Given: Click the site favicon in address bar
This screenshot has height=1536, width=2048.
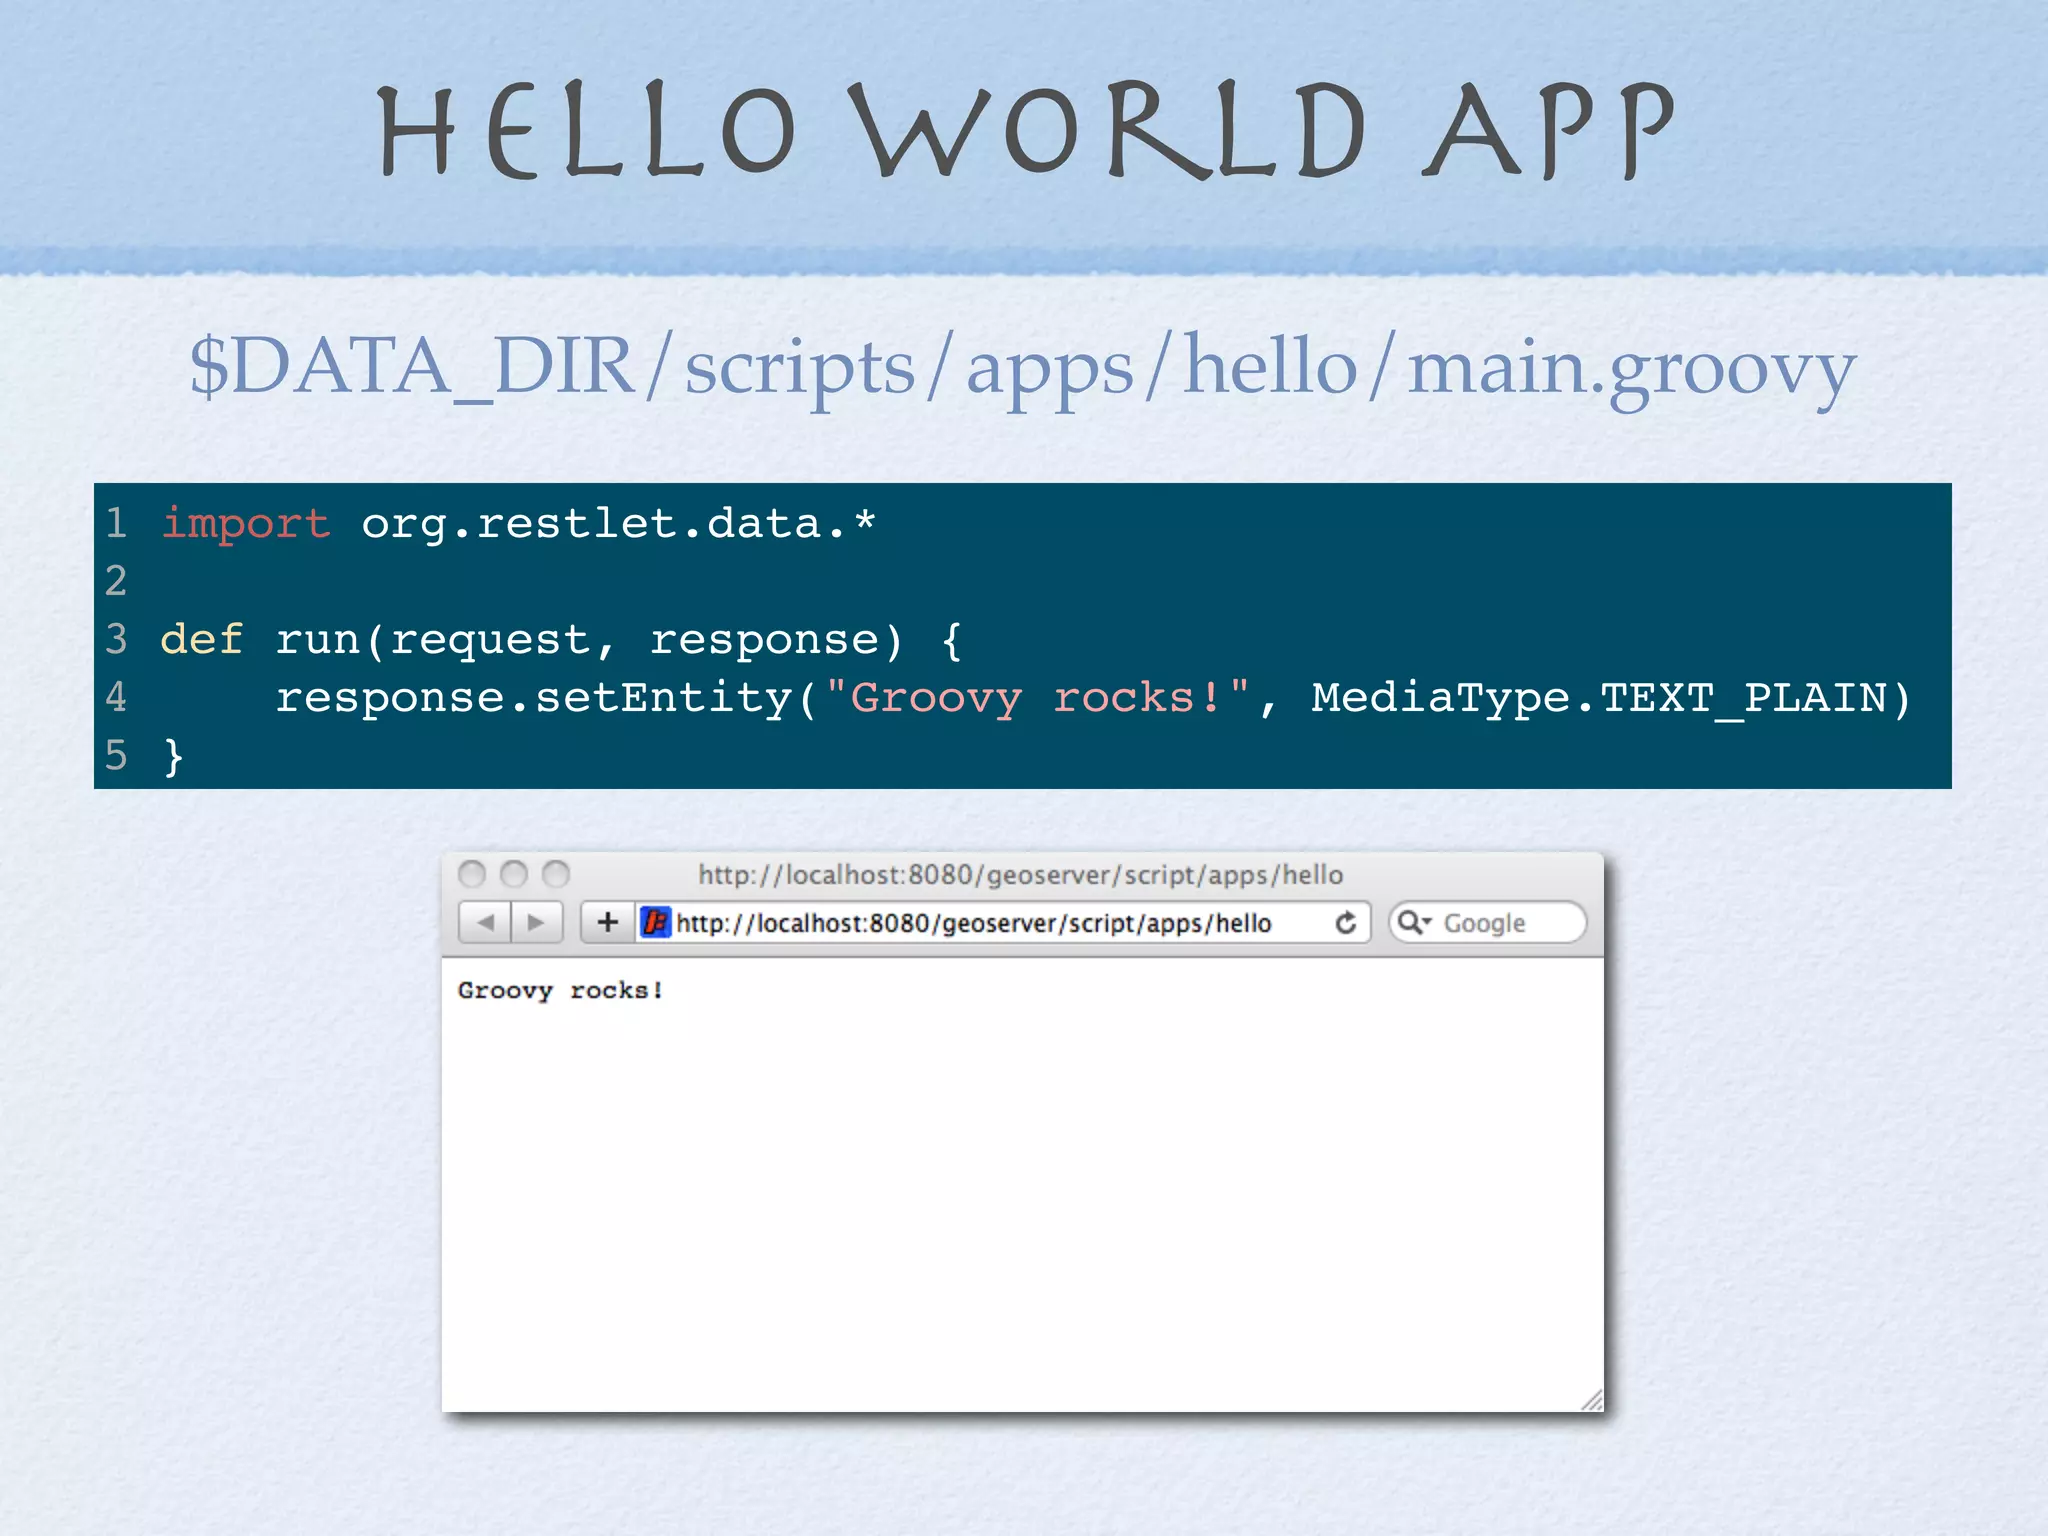Looking at the screenshot, I should (656, 922).
